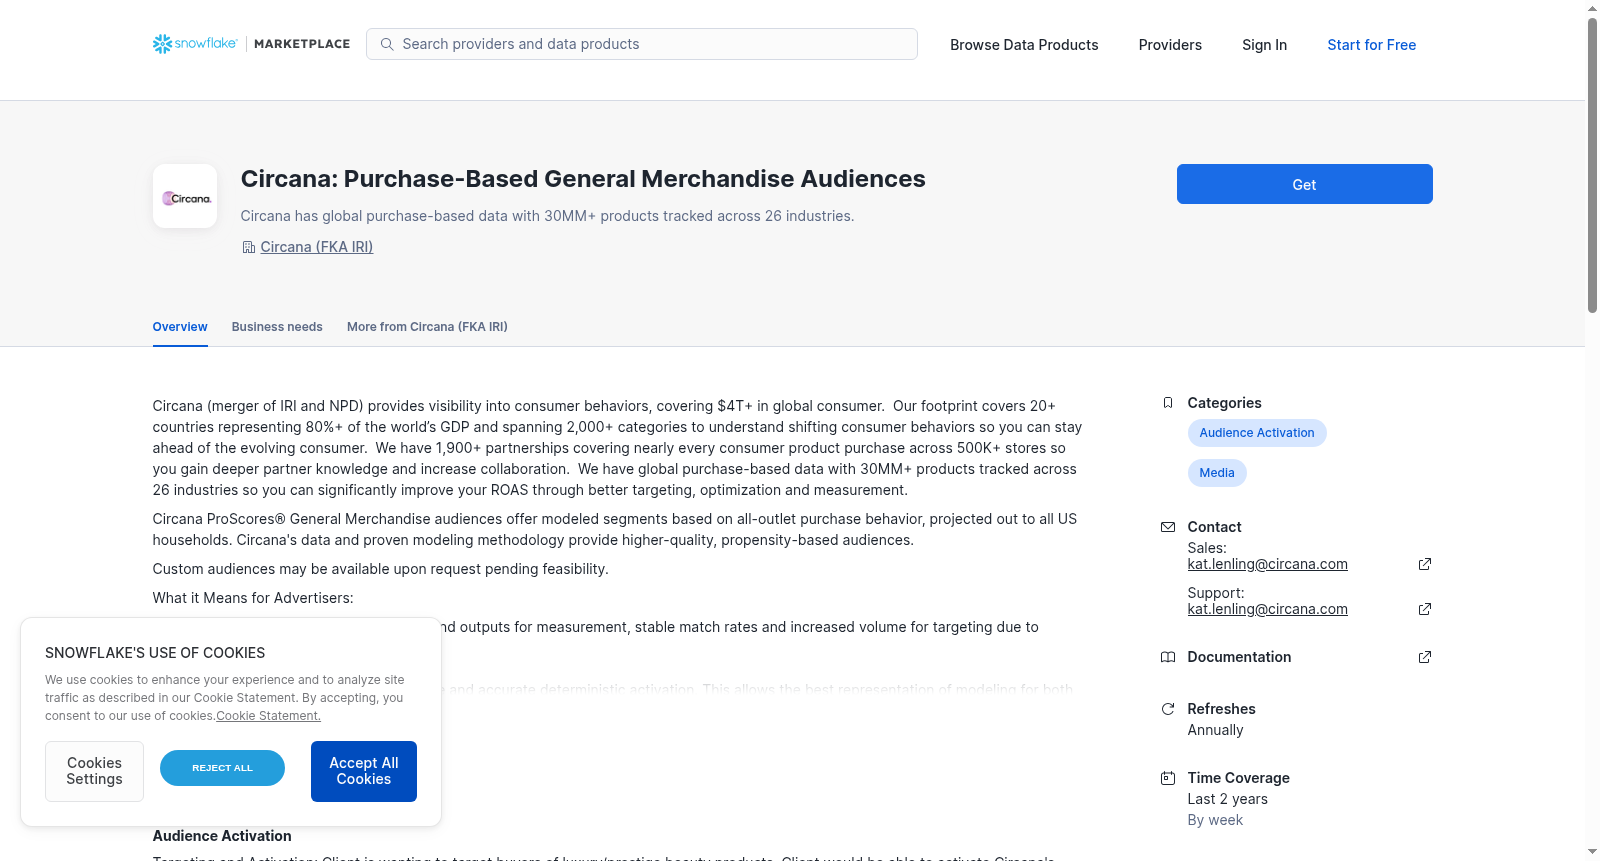Open the Support email external link icon
Screen dimensions: 1600x861
click(x=1425, y=609)
